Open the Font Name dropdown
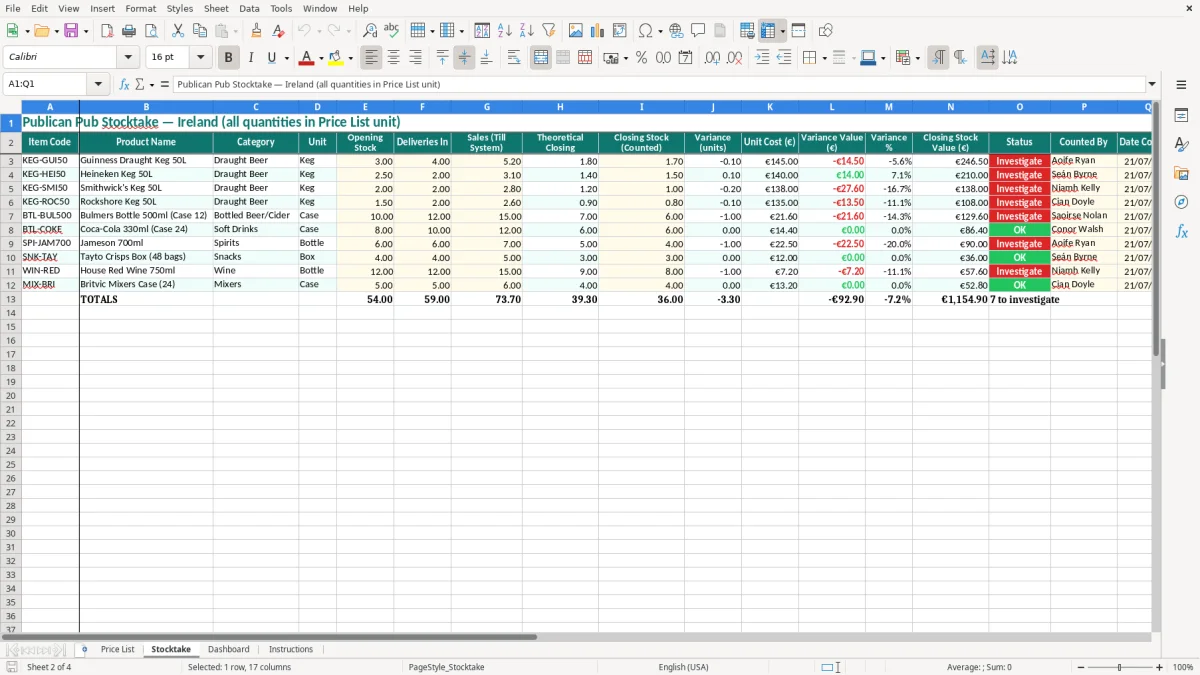Image resolution: width=1200 pixels, height=675 pixels. 128,58
